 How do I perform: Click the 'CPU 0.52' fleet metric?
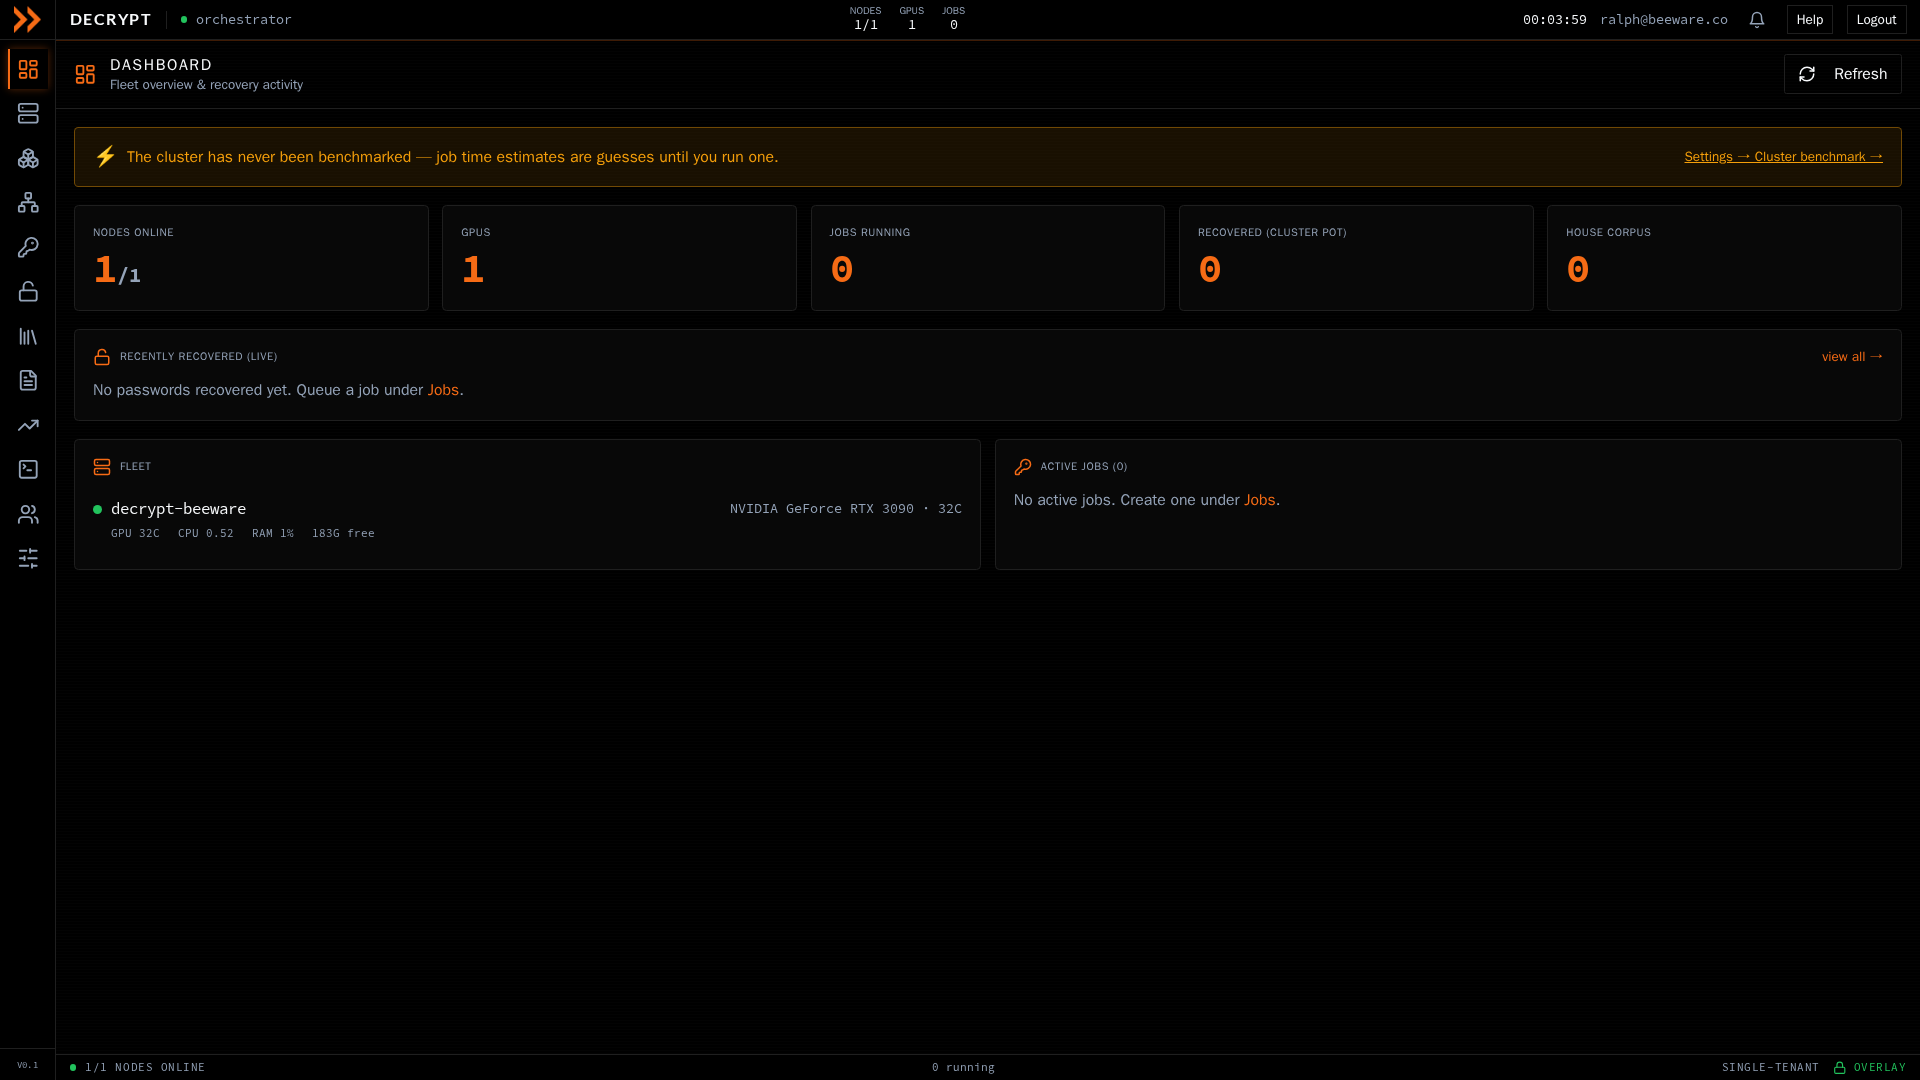tap(205, 533)
